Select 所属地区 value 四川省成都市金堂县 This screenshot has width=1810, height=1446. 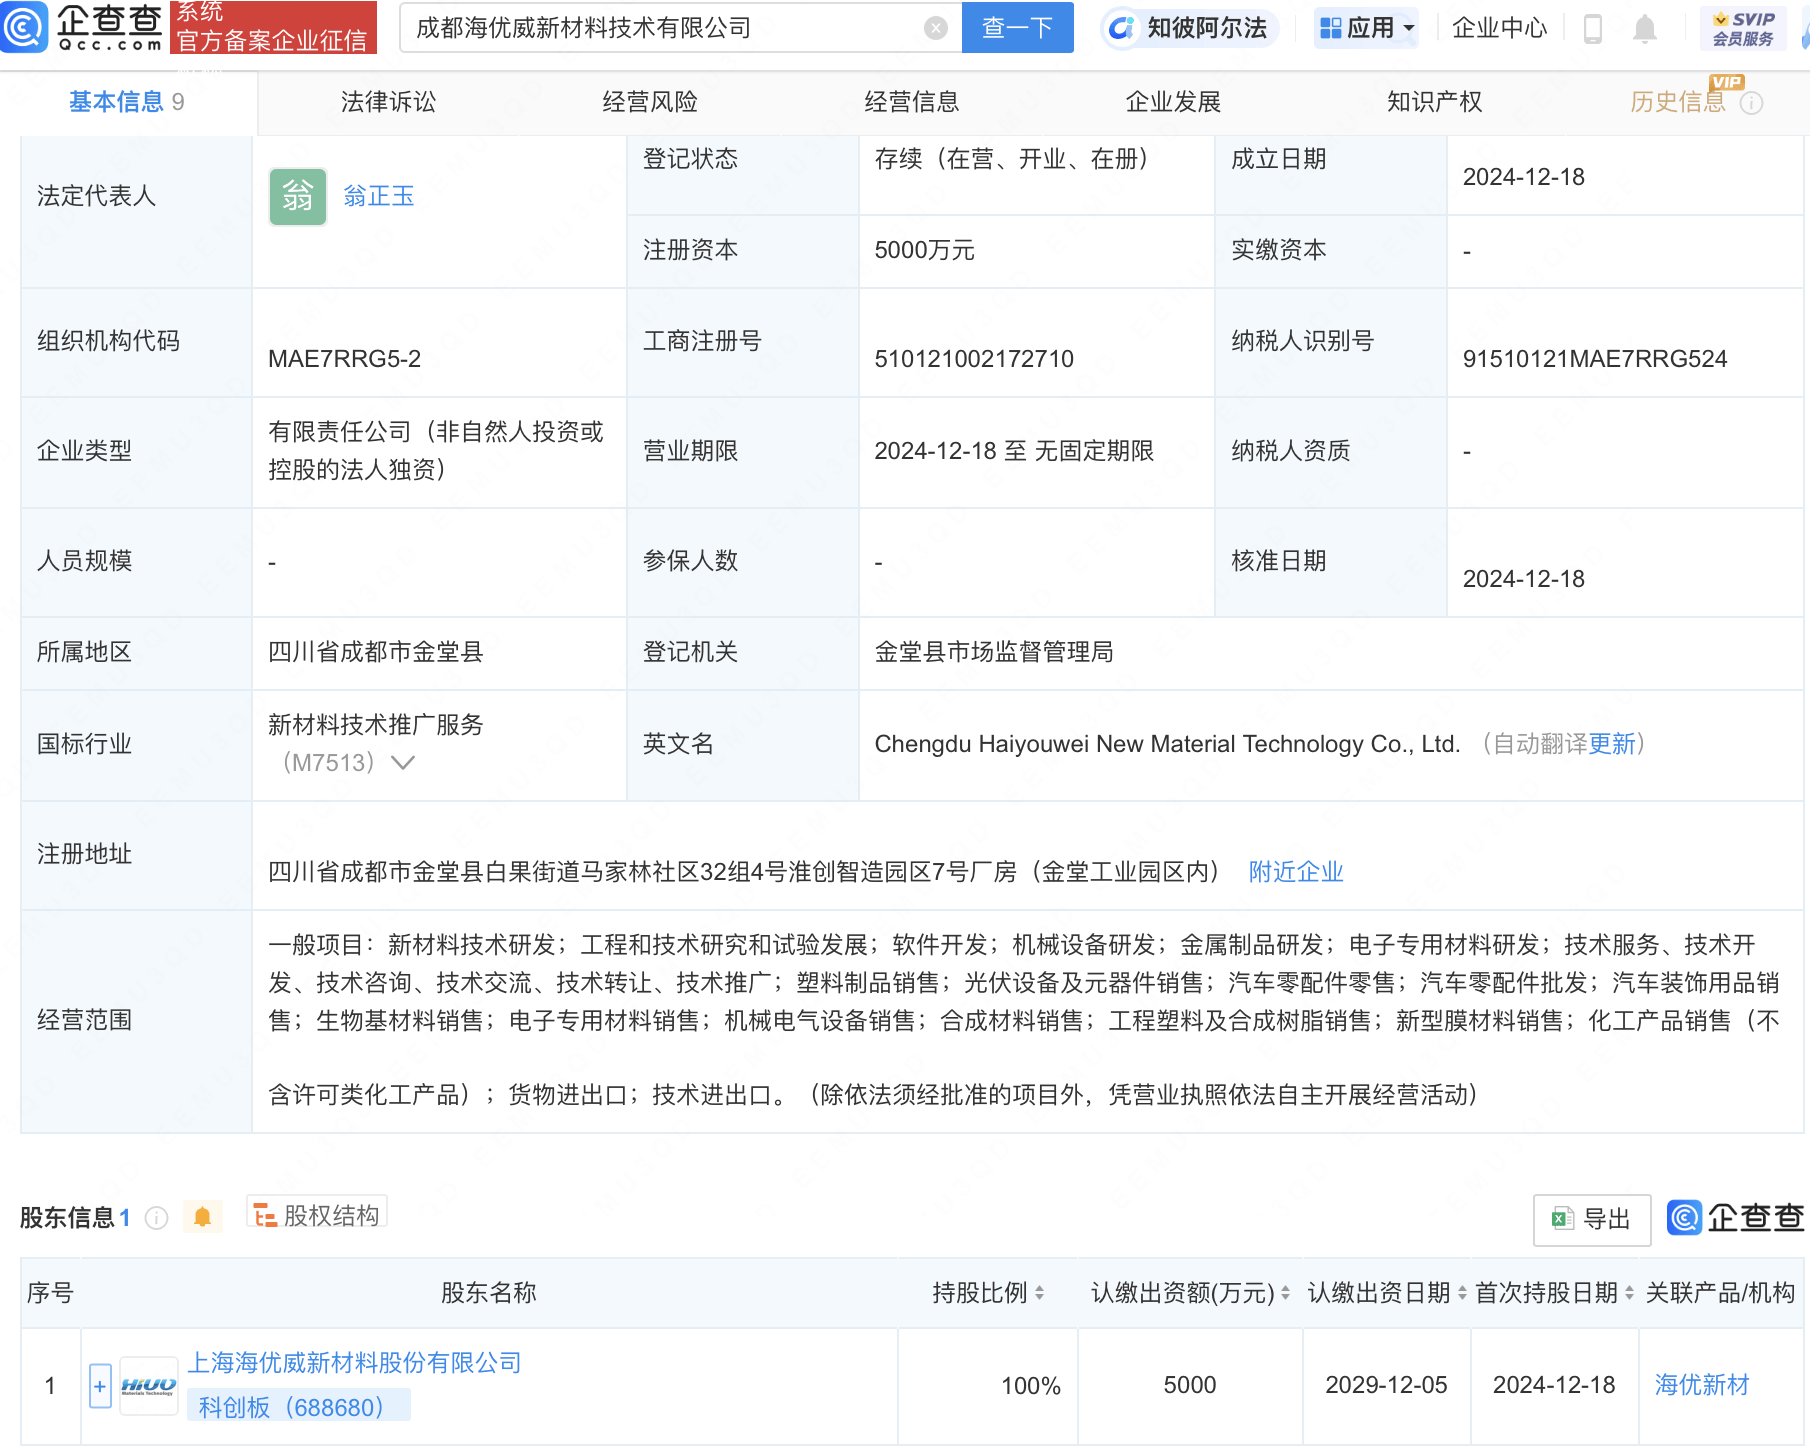point(376,652)
